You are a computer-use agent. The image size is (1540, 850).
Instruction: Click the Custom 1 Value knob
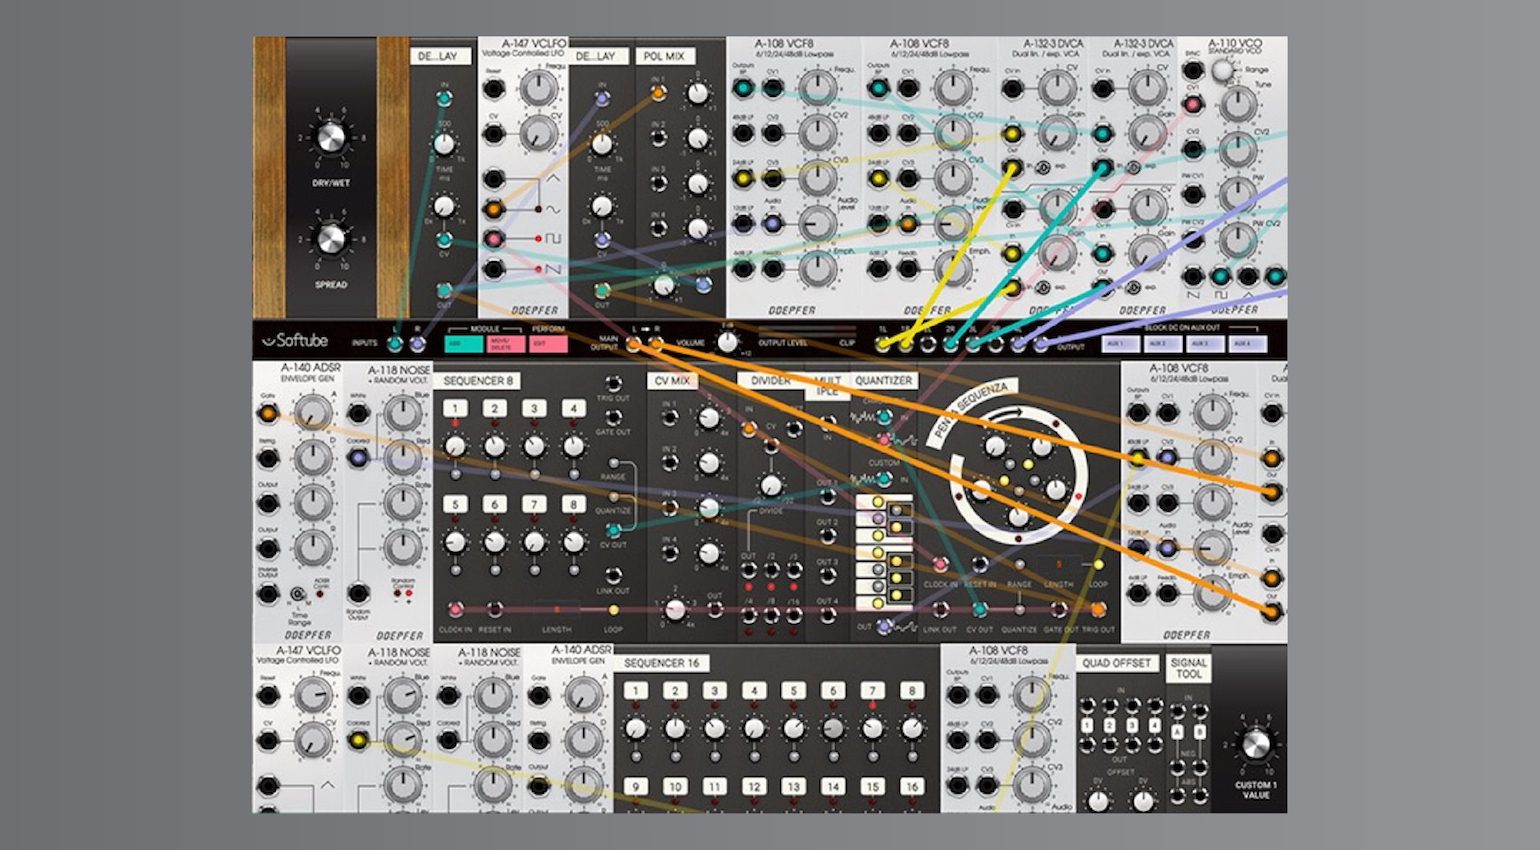(1255, 745)
